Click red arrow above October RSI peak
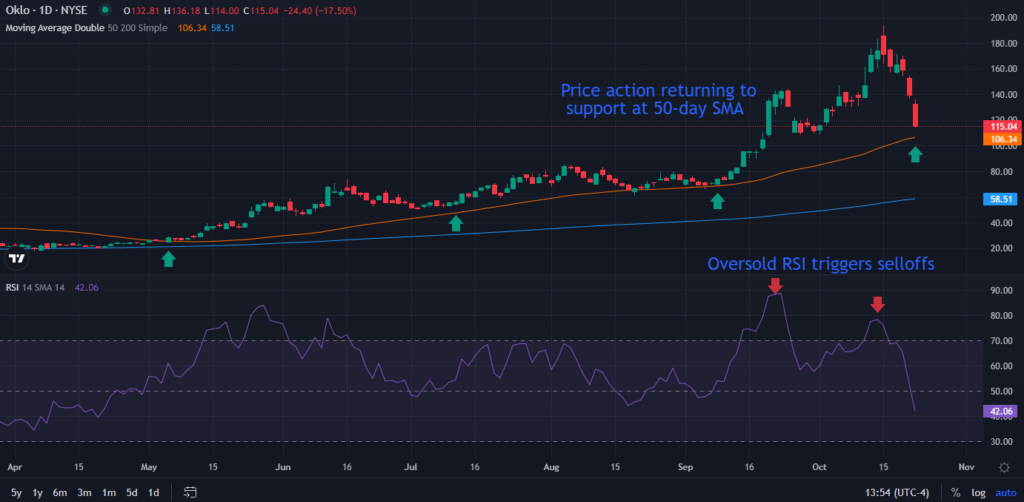This screenshot has width=1024, height=502. click(x=877, y=305)
